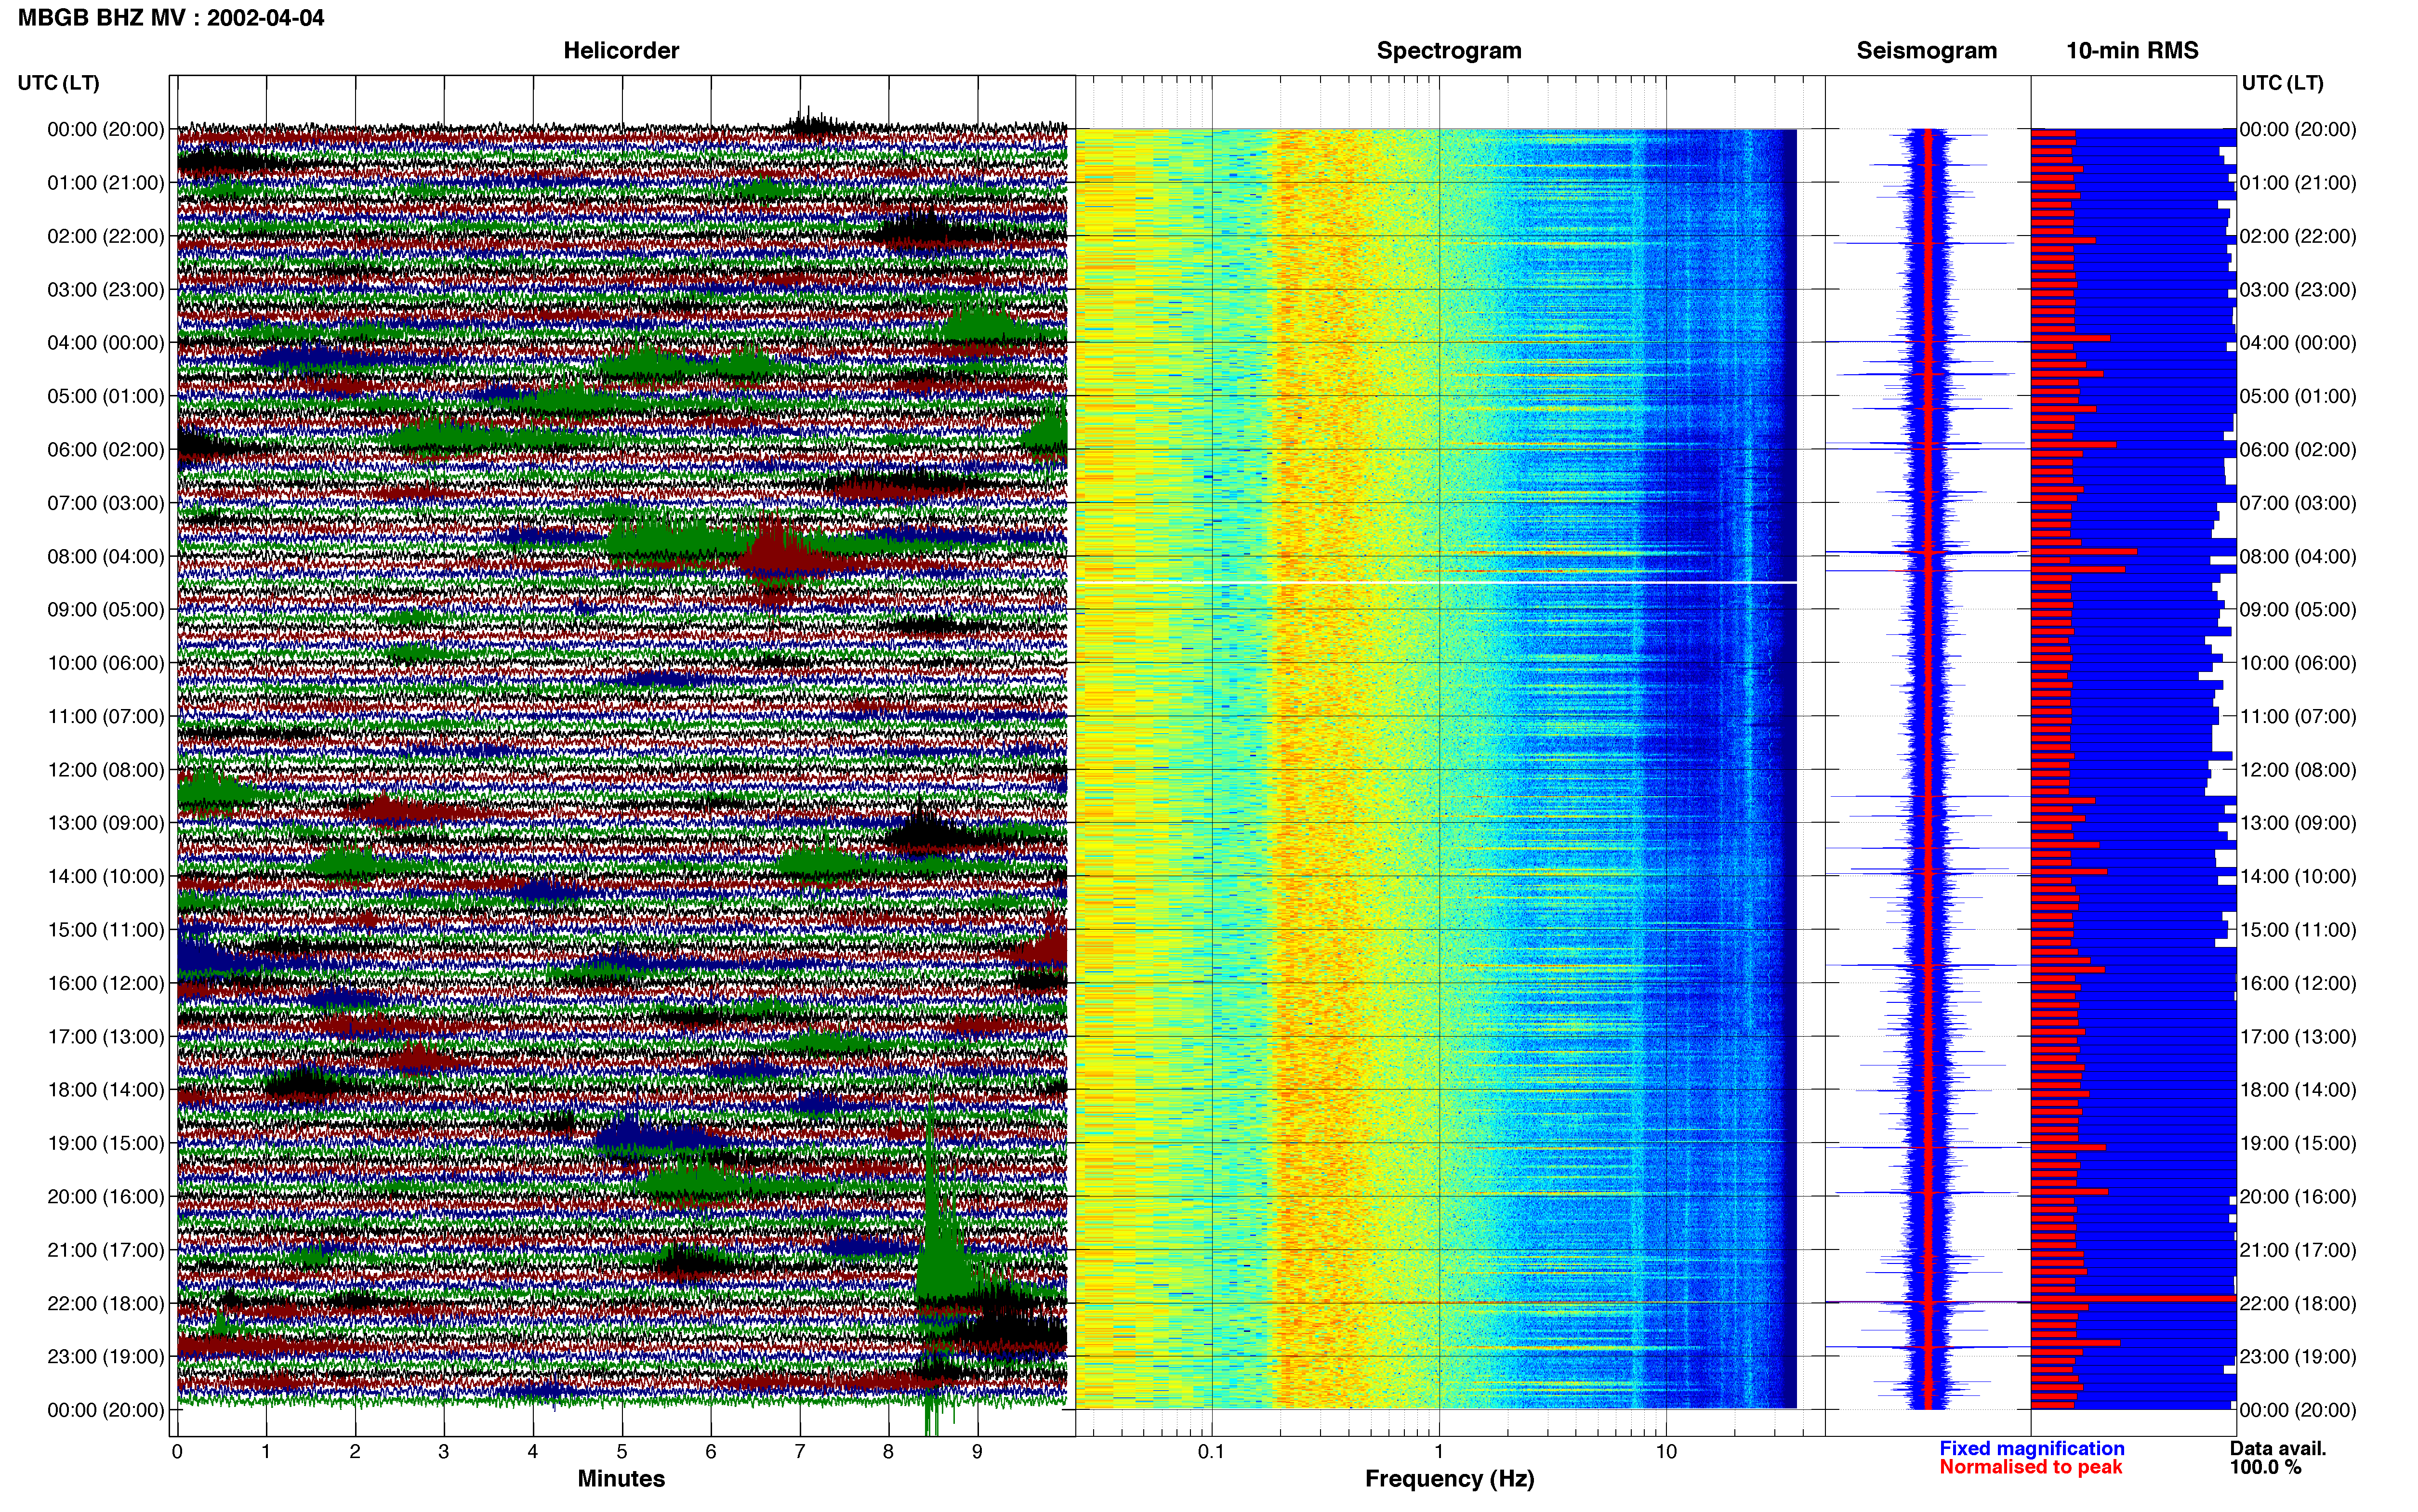Click the '8' tick on the Minutes axis

[x=888, y=1452]
